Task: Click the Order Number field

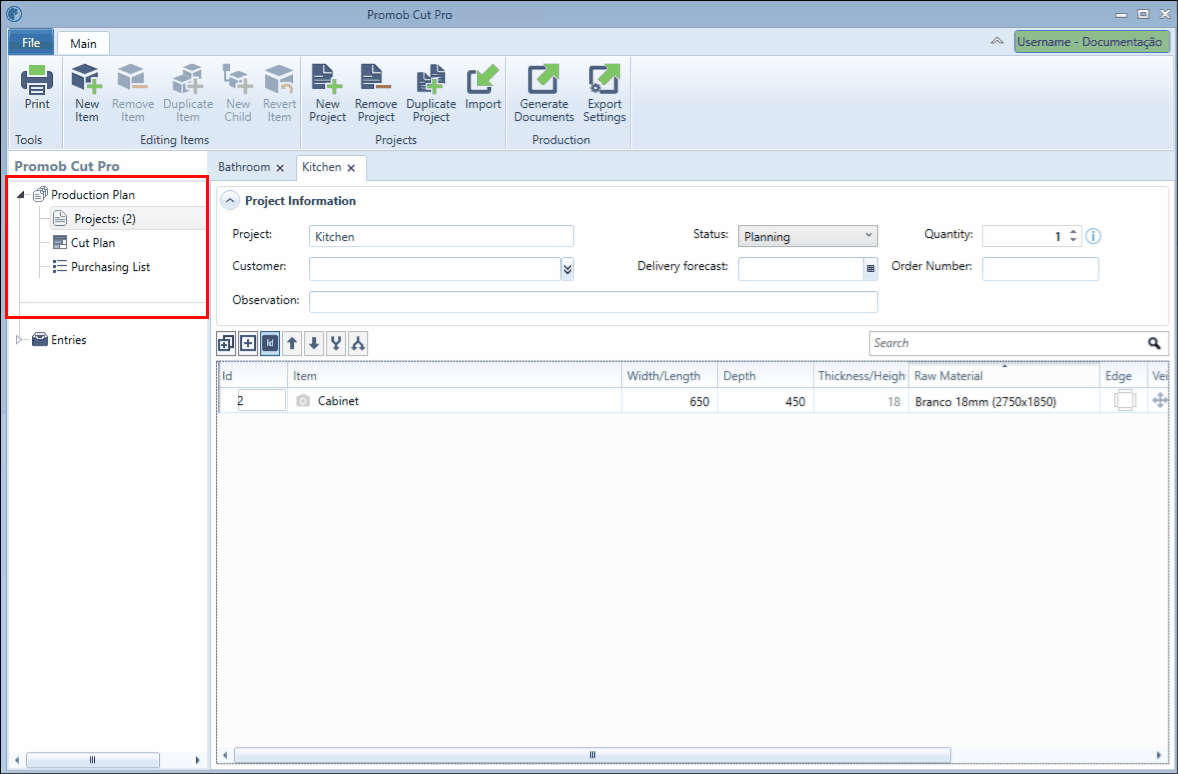Action: point(1041,268)
